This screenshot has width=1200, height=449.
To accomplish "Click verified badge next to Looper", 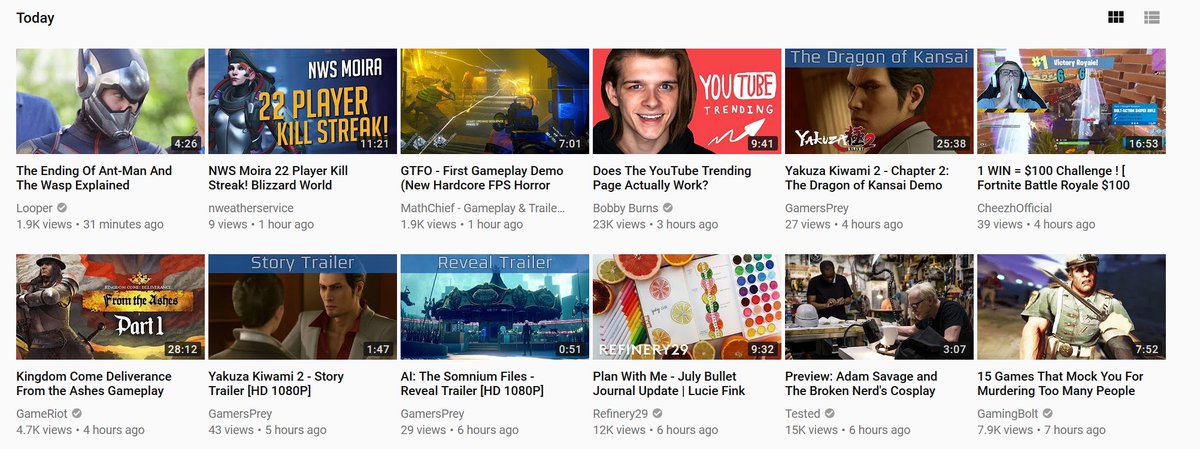I will pyautogui.click(x=63, y=208).
